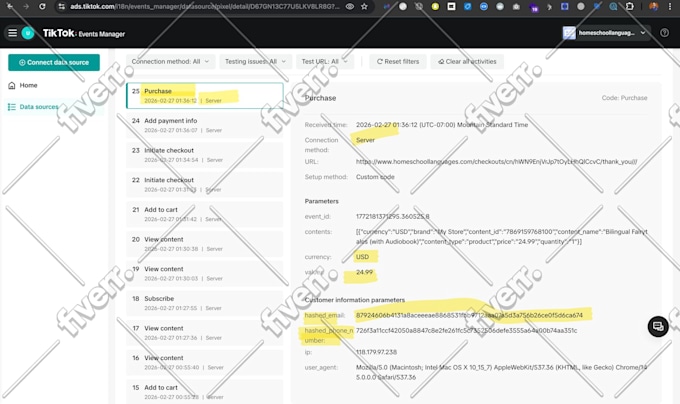Click the user_agent Mozilla/5.0 string
680x404 pixels.
(x=501, y=372)
